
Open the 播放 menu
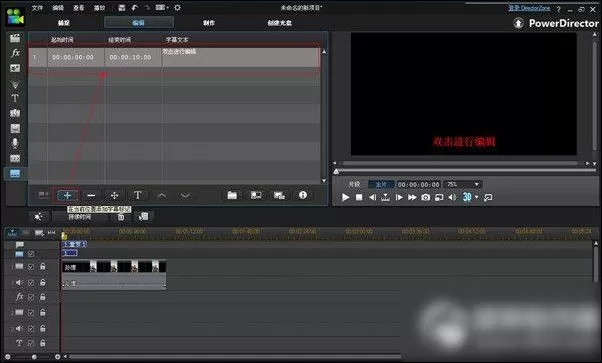click(99, 8)
